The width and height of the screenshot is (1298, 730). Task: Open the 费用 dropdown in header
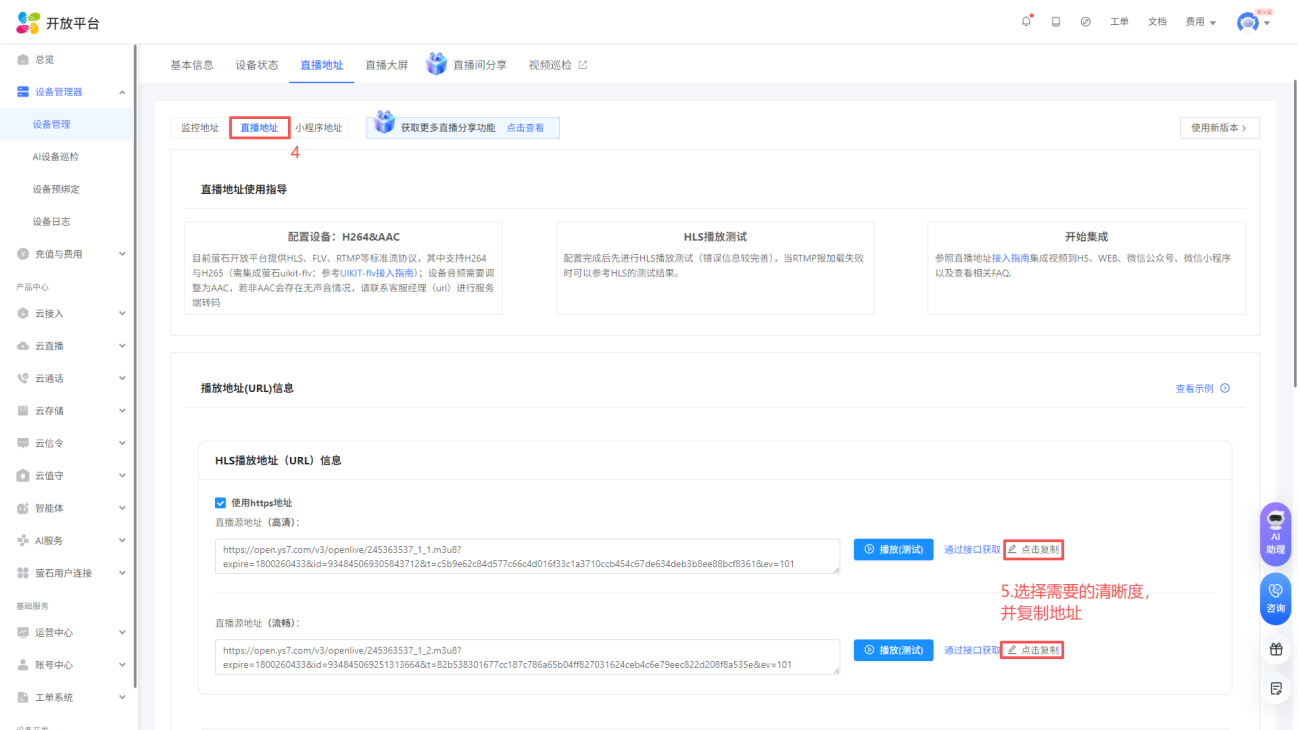click(1200, 22)
